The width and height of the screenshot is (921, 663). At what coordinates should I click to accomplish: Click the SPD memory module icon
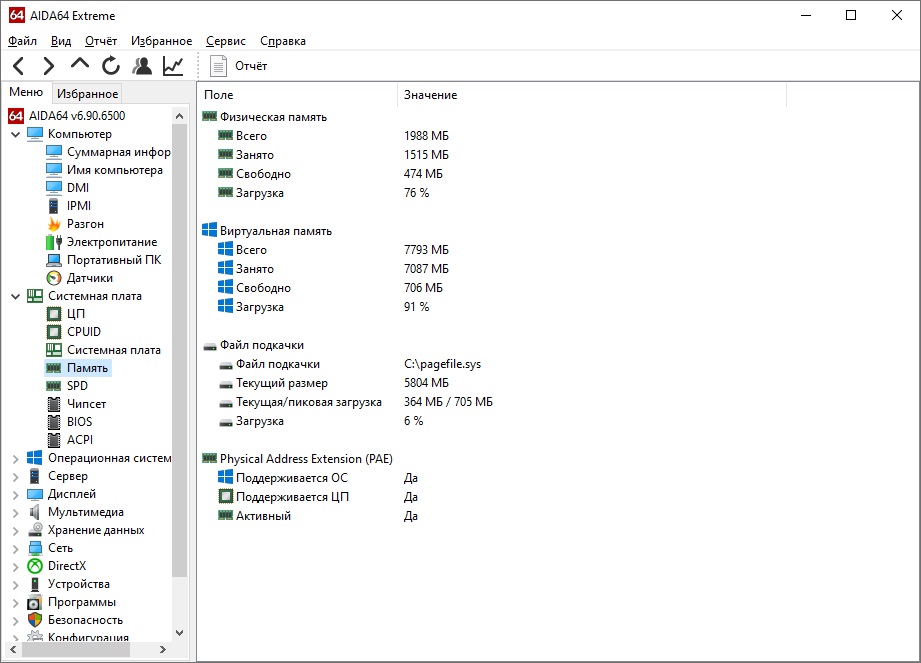tap(53, 386)
